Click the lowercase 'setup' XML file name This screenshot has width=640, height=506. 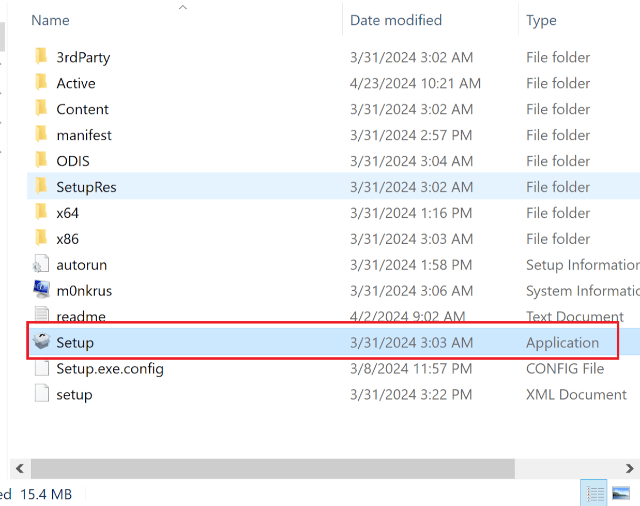pyautogui.click(x=74, y=395)
